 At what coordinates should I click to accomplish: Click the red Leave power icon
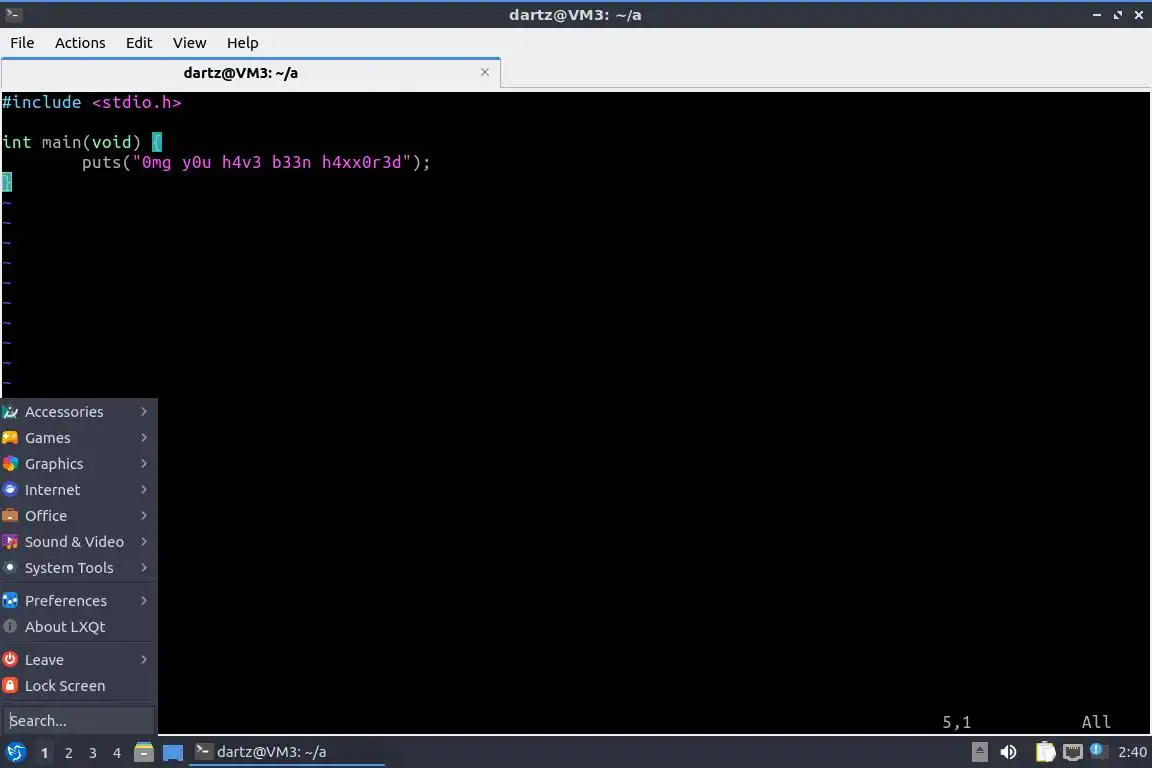click(x=10, y=659)
